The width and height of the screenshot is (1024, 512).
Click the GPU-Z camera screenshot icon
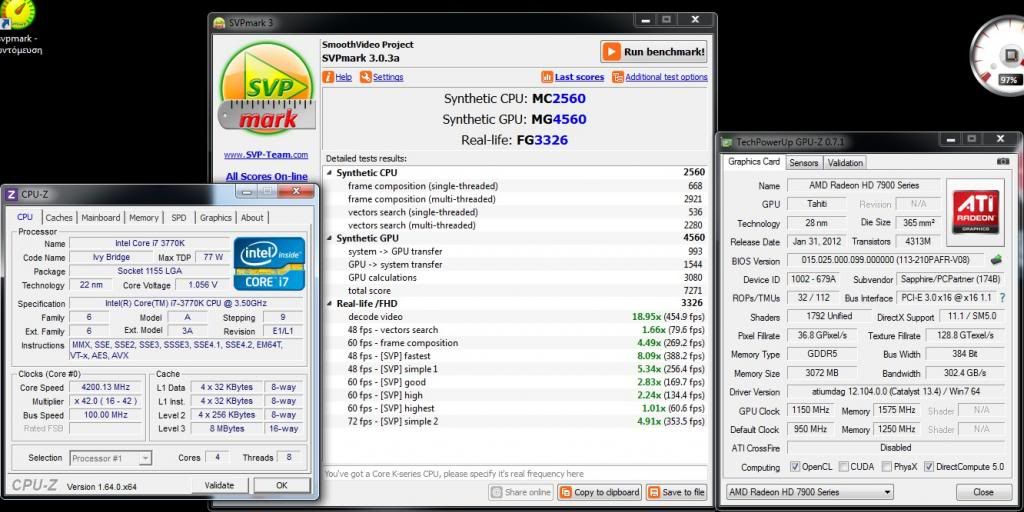point(1003,161)
